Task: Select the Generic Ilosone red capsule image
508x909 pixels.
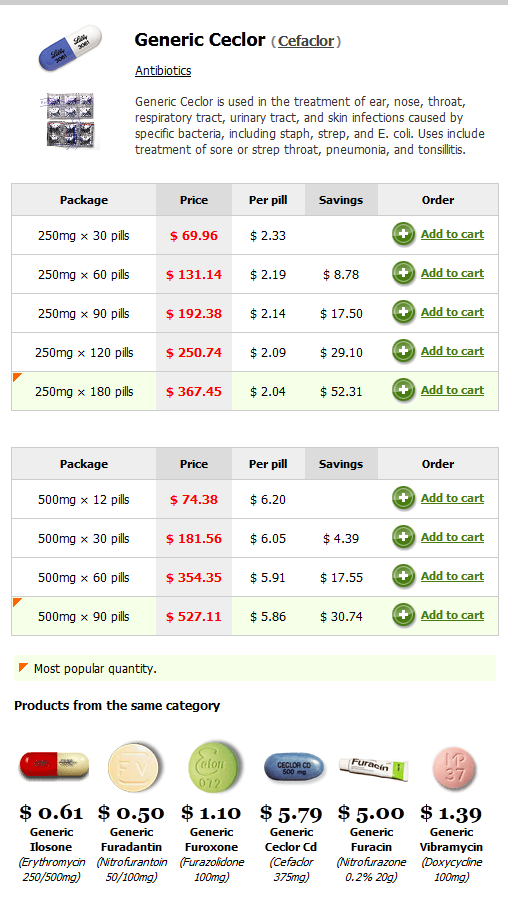Action: click(54, 766)
